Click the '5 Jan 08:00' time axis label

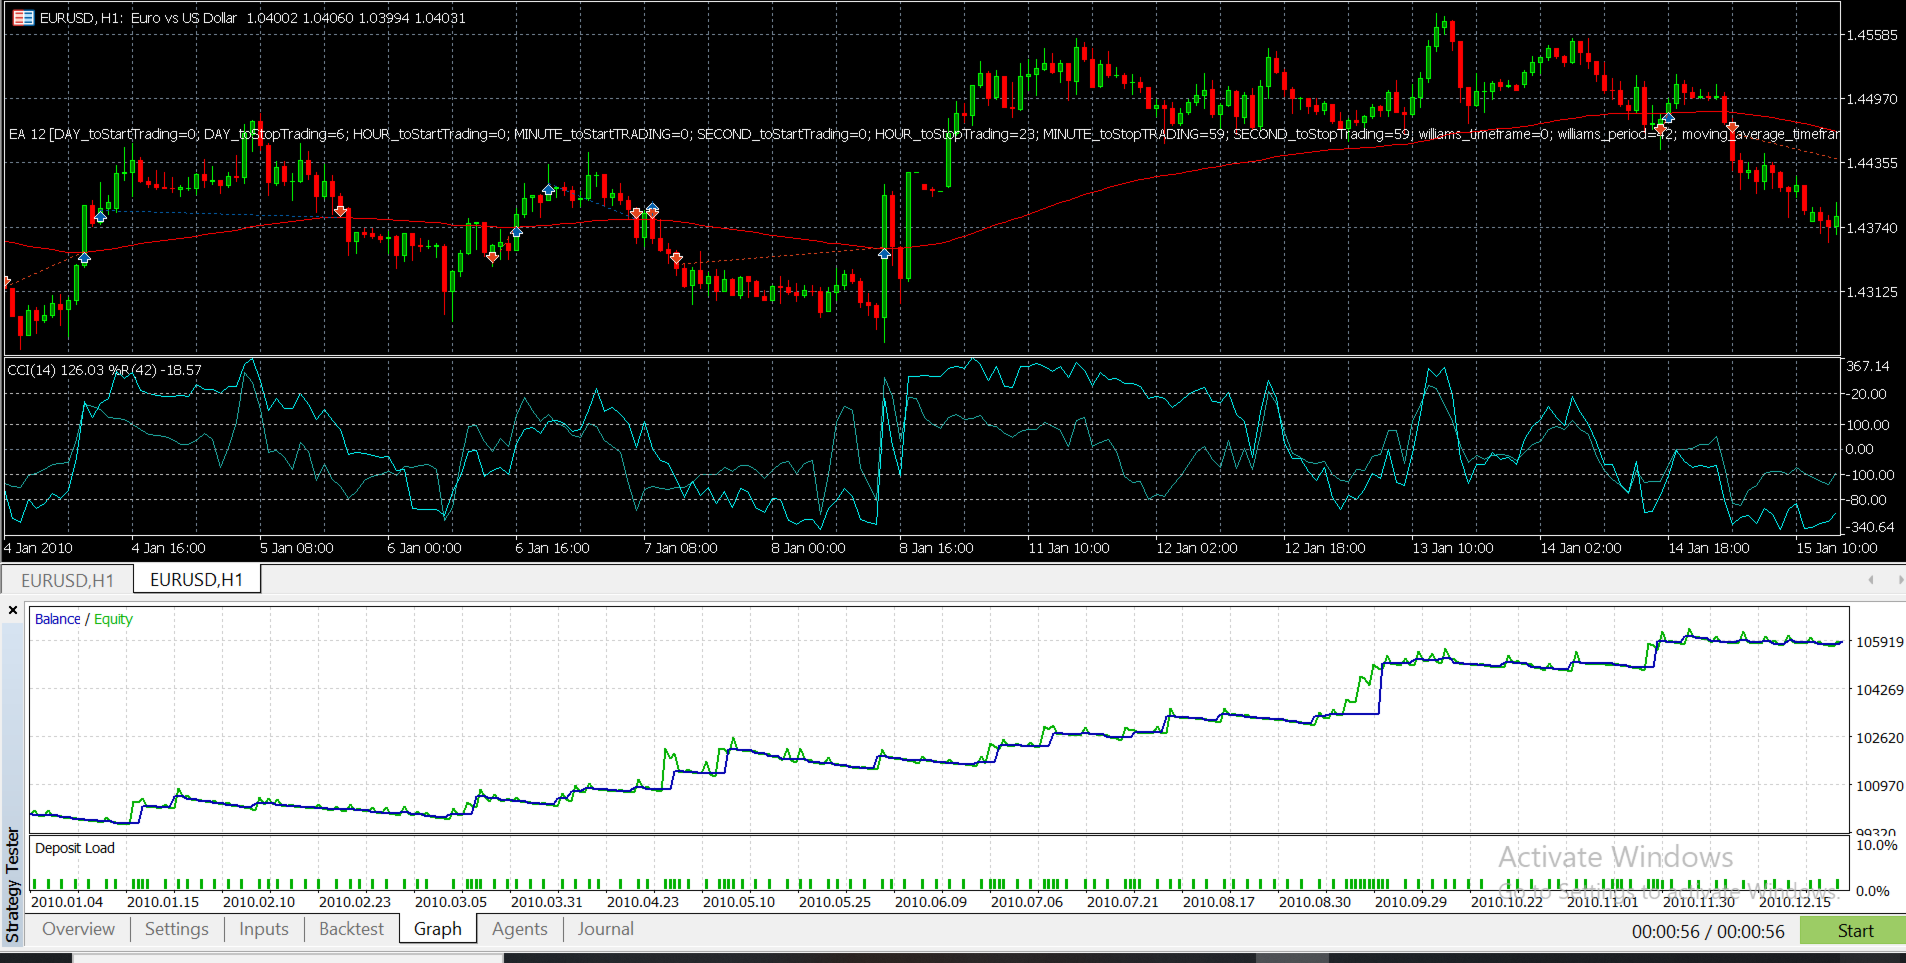point(297,548)
